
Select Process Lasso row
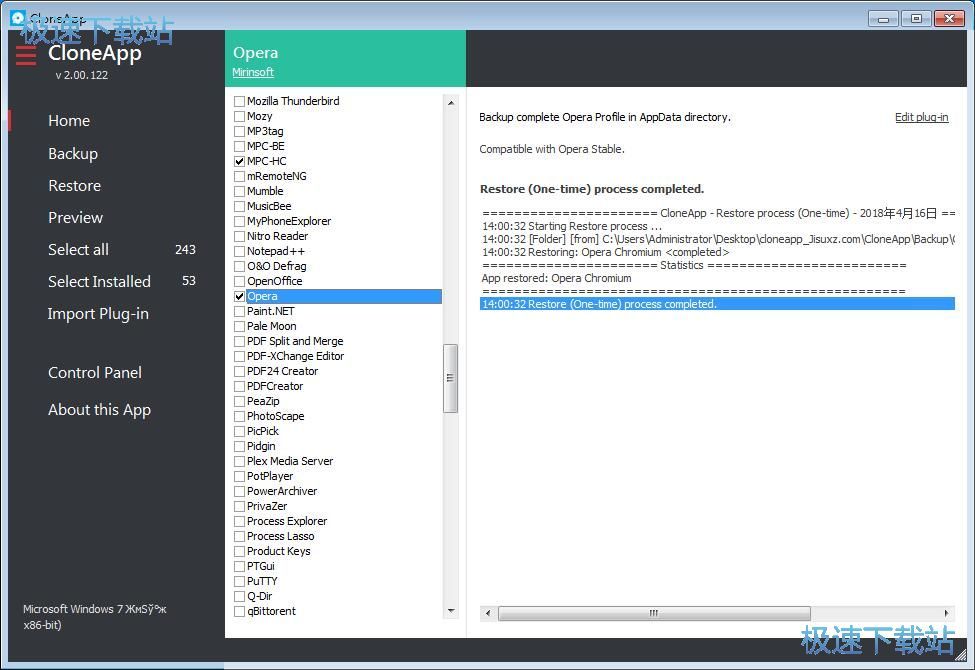pyautogui.click(x=280, y=536)
